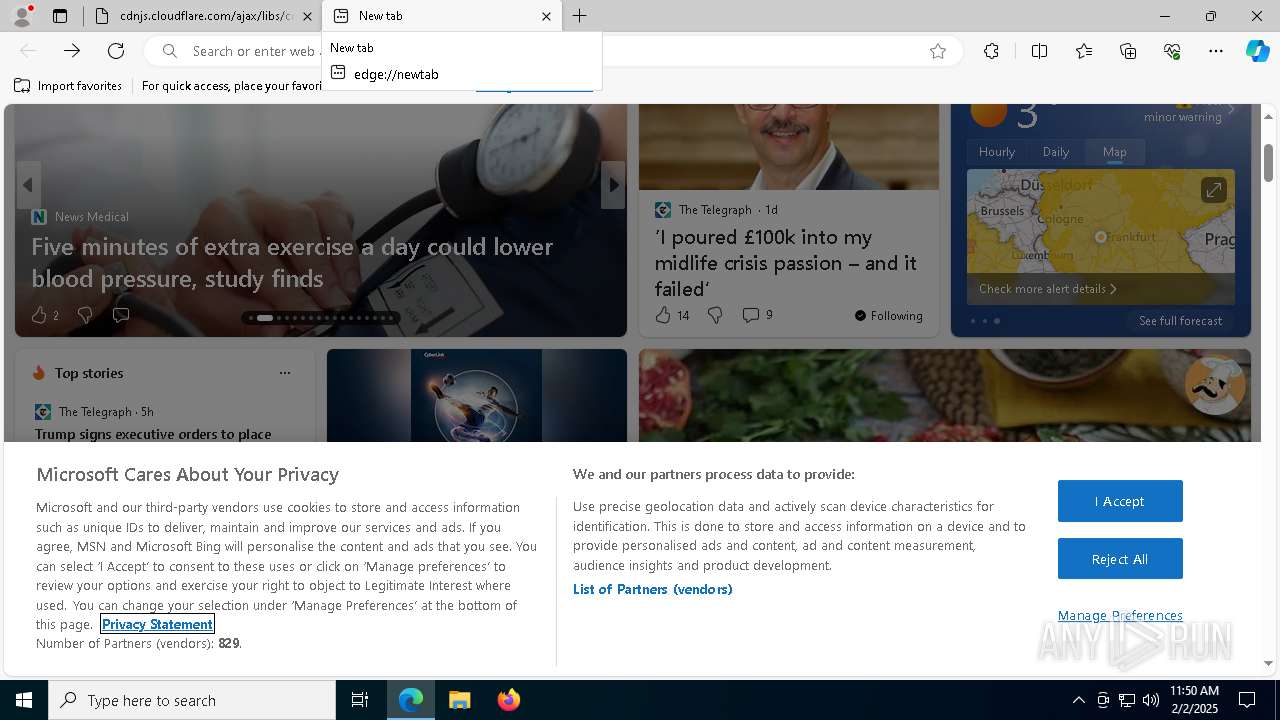This screenshot has width=1280, height=720.
Task: Open Manage Preferences link
Action: (x=1120, y=615)
